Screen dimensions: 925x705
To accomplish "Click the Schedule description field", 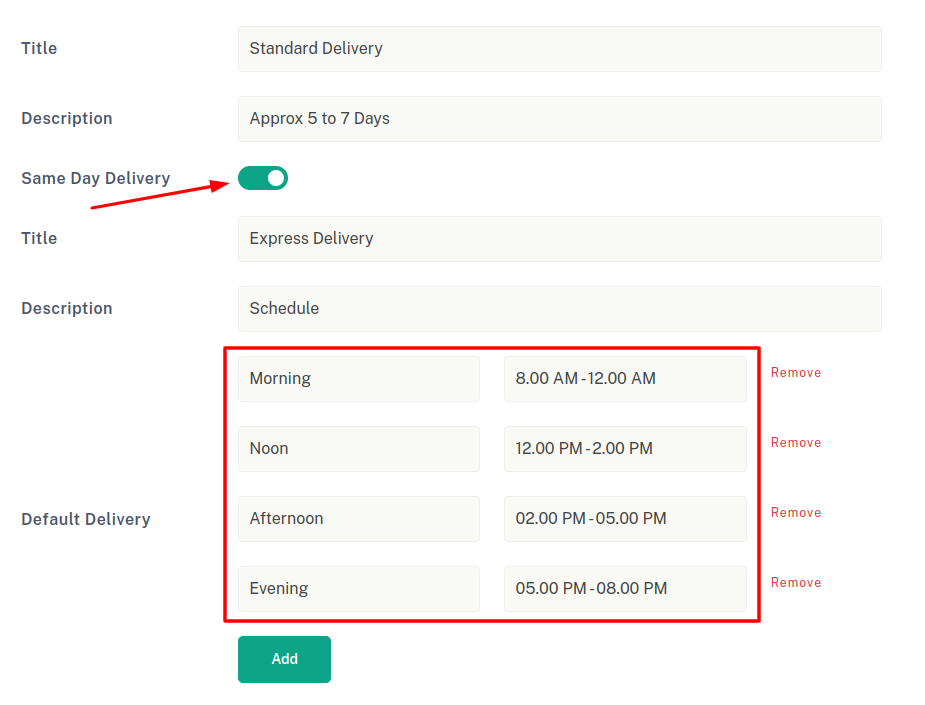I will (559, 309).
